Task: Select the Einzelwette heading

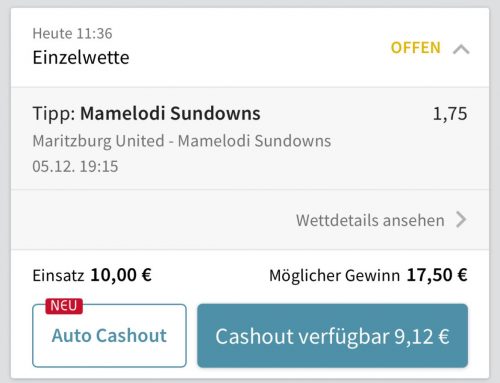Action: click(x=81, y=57)
